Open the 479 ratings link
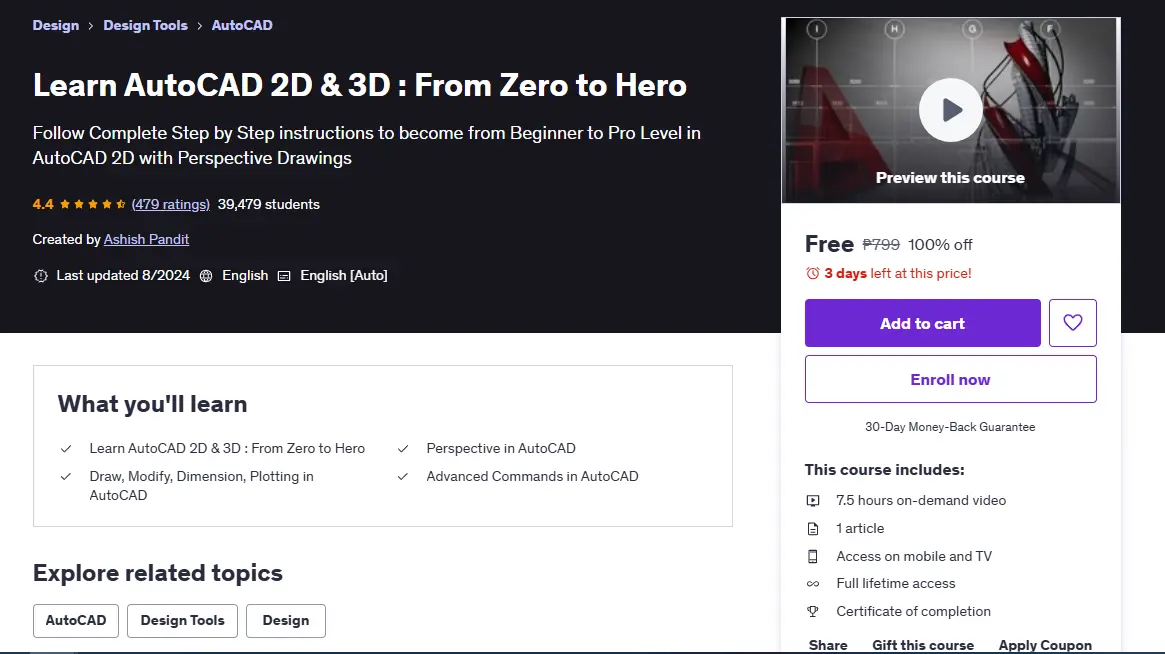This screenshot has width=1165, height=654. point(171,204)
